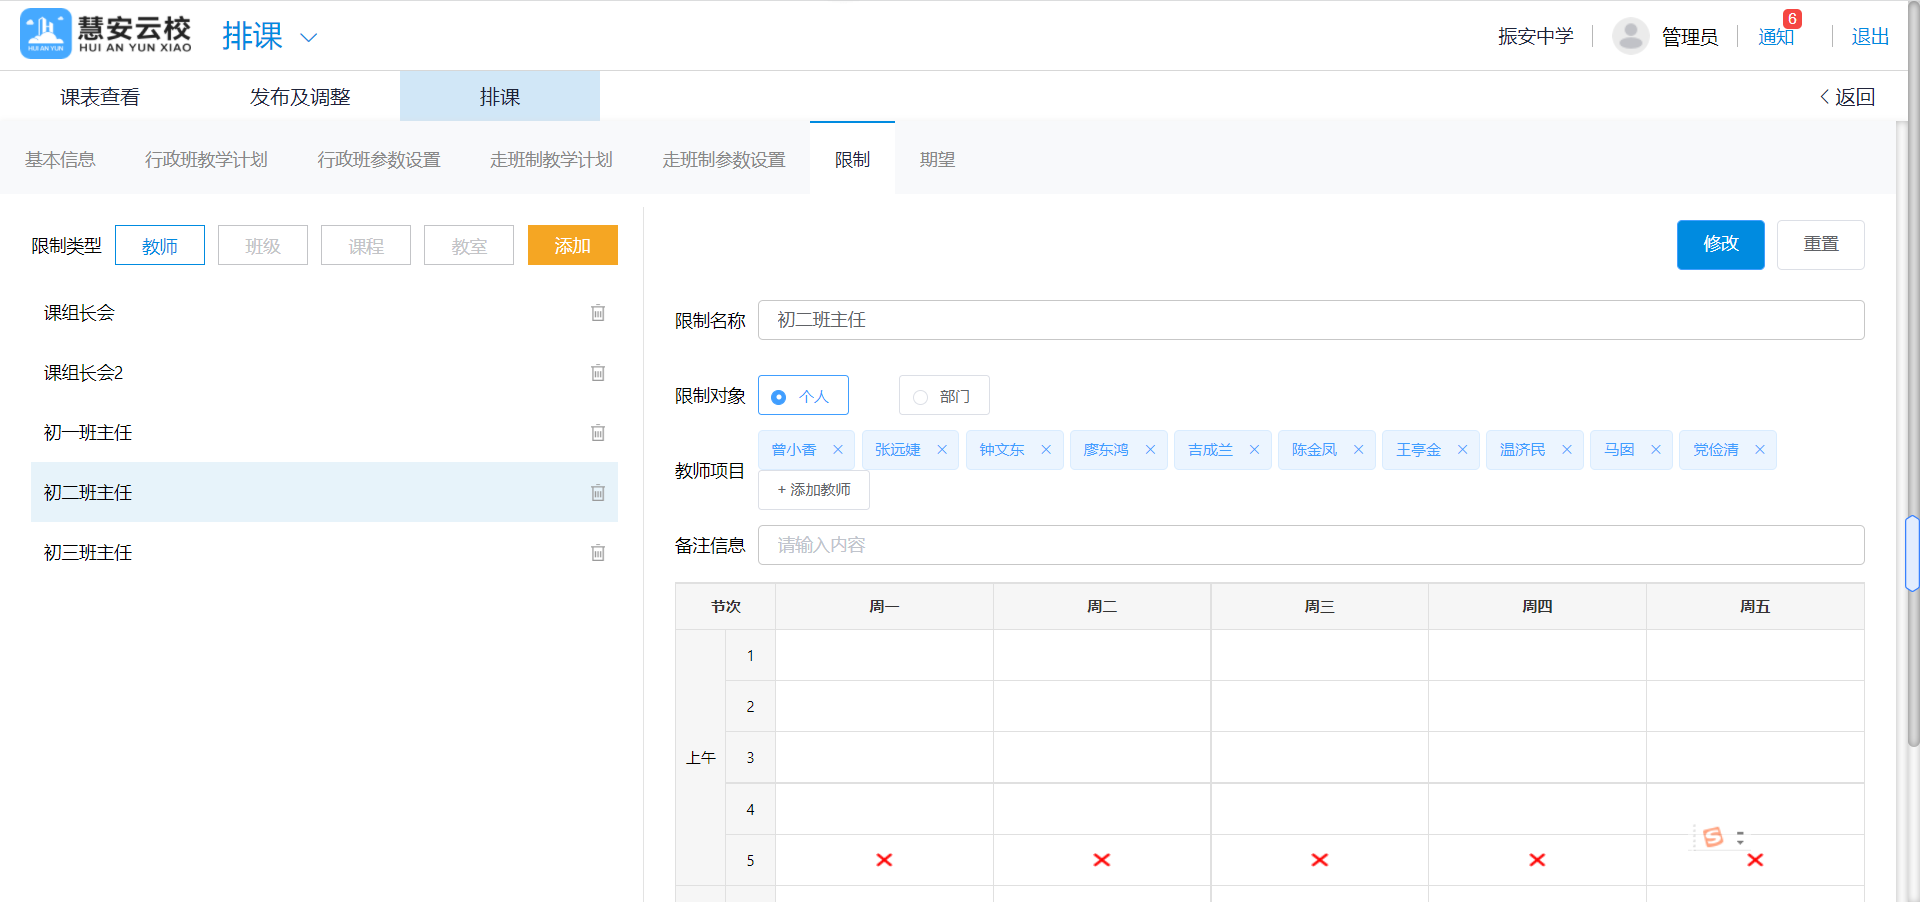The image size is (1920, 902).
Task: Remove teacher 曾小香 tag
Action: [x=838, y=450]
